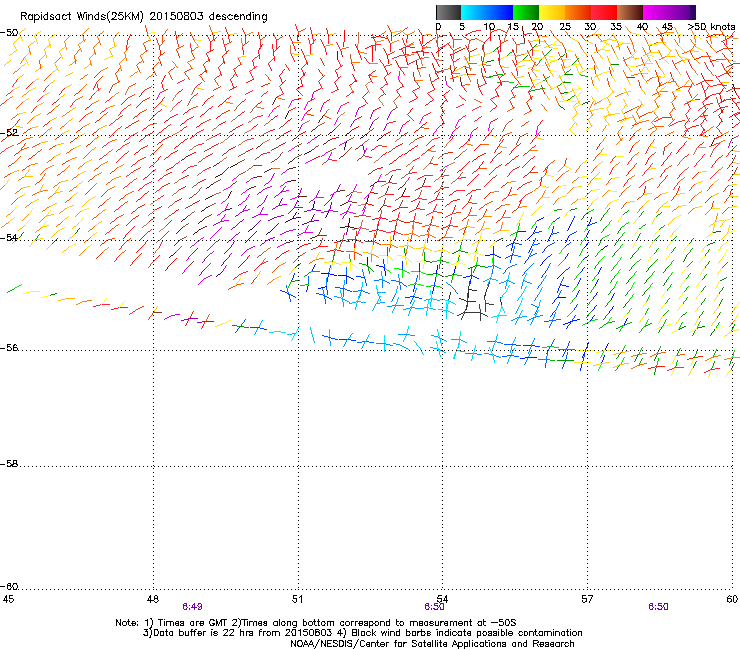Click the longitude 51 axis label
The image size is (740, 650).
coord(297,599)
